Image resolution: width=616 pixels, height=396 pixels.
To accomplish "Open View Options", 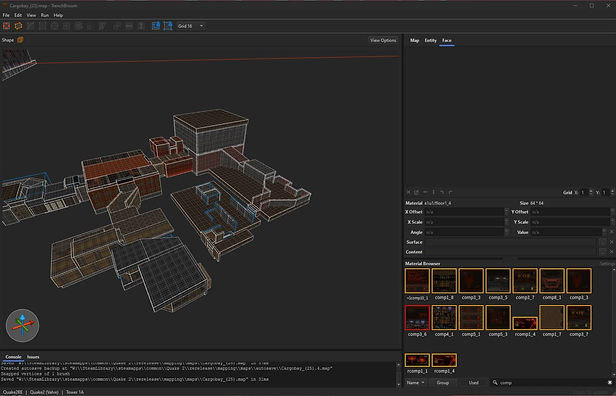I will click(383, 40).
